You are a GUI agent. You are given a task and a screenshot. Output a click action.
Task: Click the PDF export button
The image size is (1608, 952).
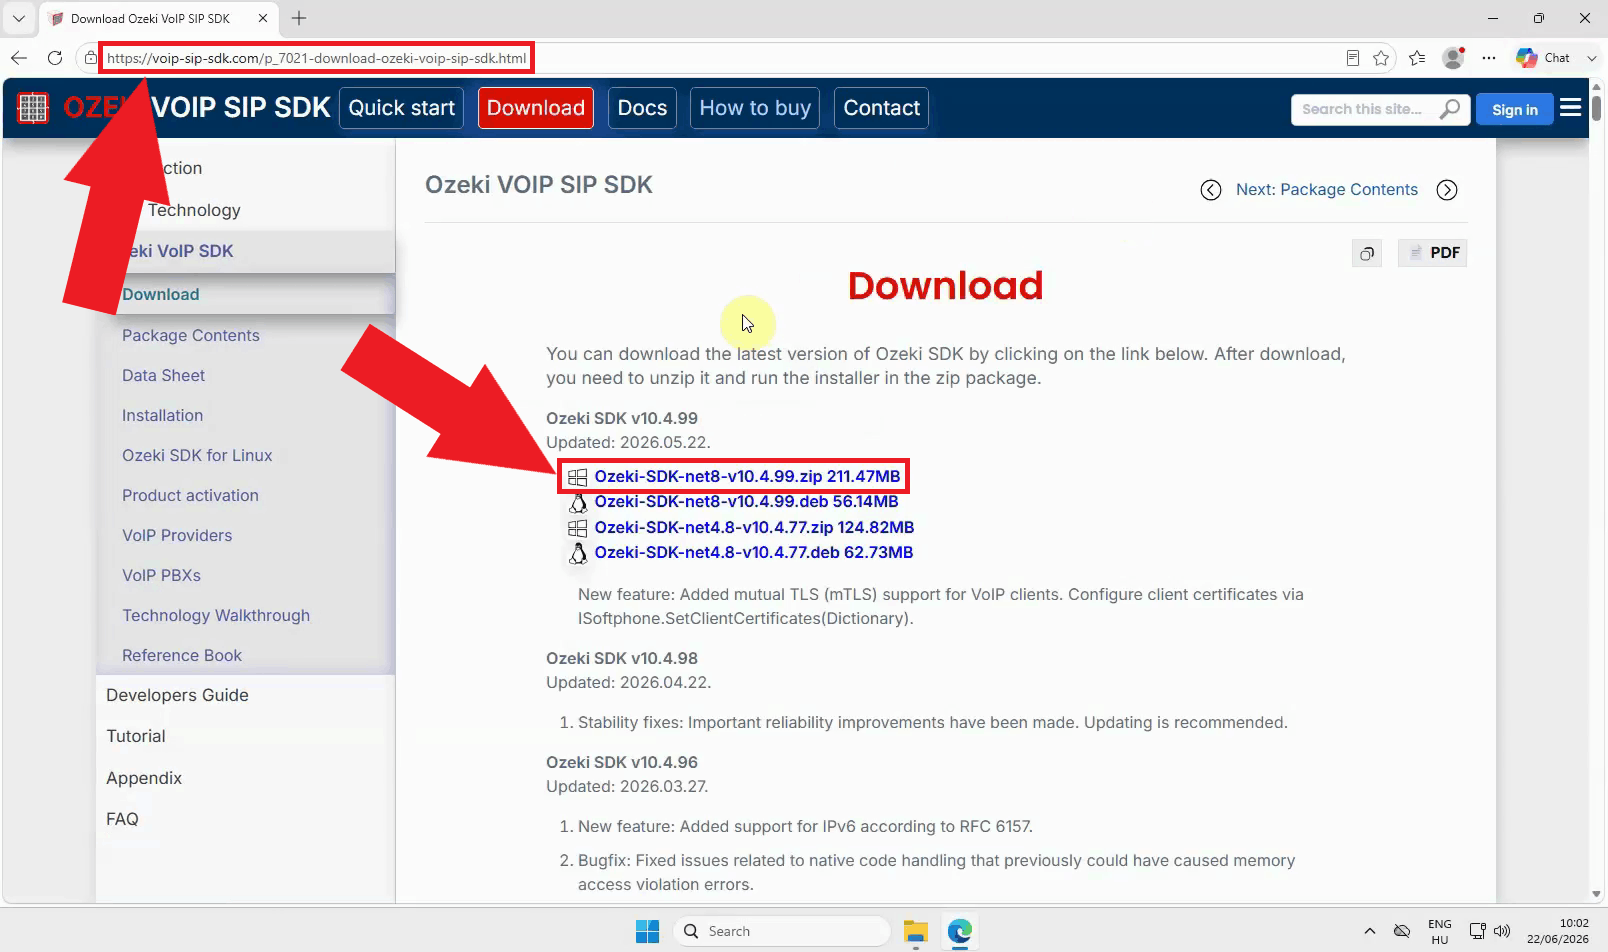click(1433, 253)
